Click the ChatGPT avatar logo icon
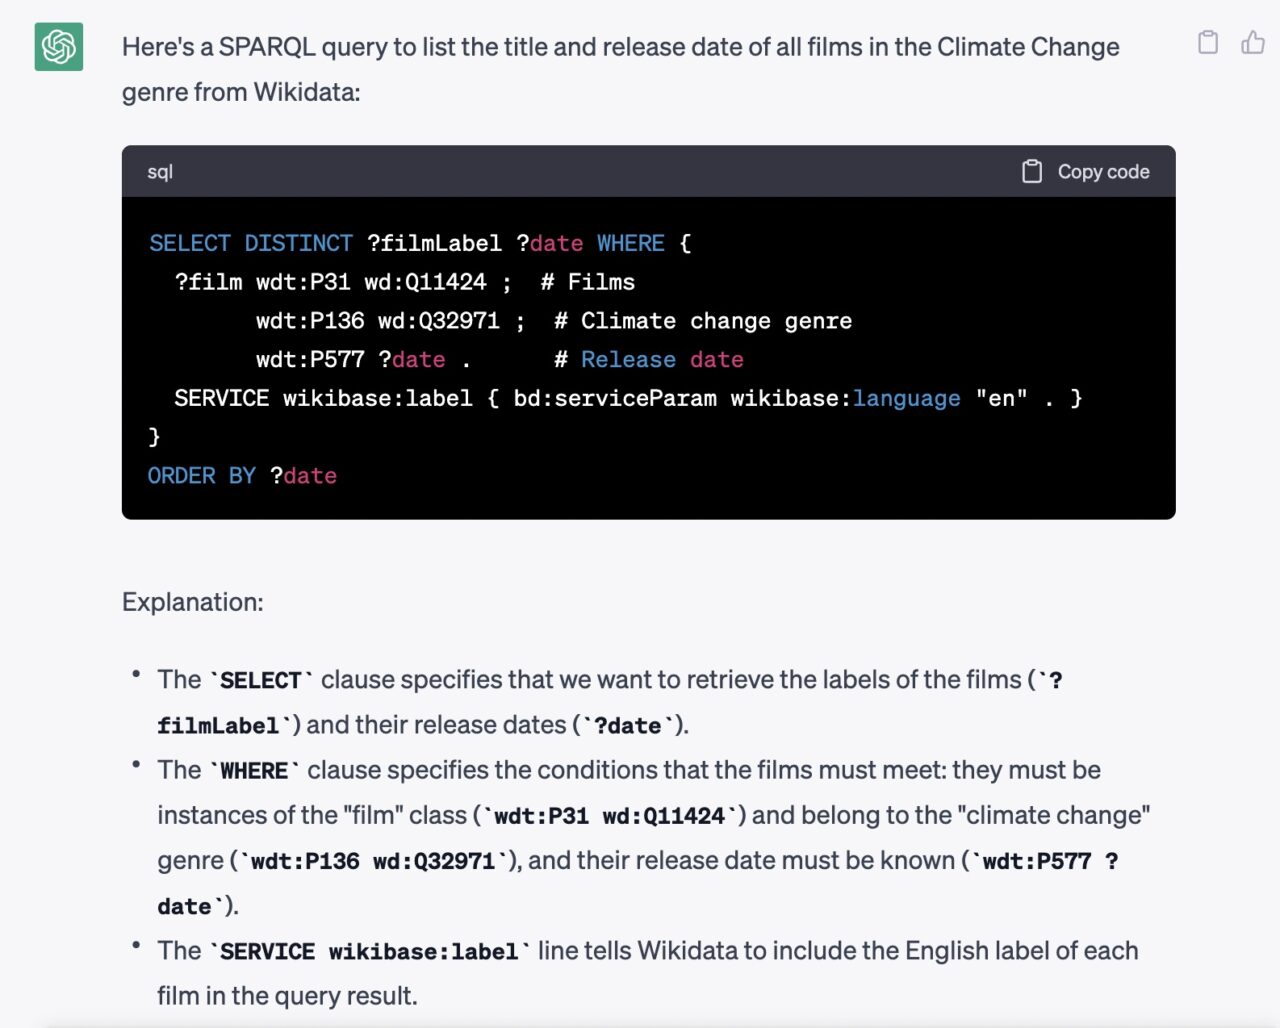The height and width of the screenshot is (1028, 1280). point(59,47)
